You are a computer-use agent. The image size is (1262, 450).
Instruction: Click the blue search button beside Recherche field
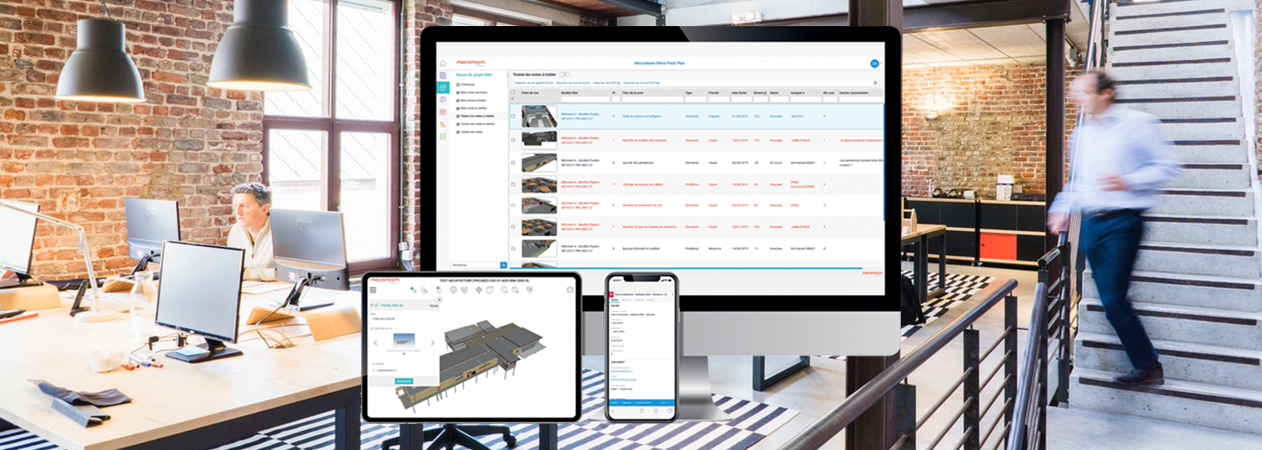[x=503, y=265]
